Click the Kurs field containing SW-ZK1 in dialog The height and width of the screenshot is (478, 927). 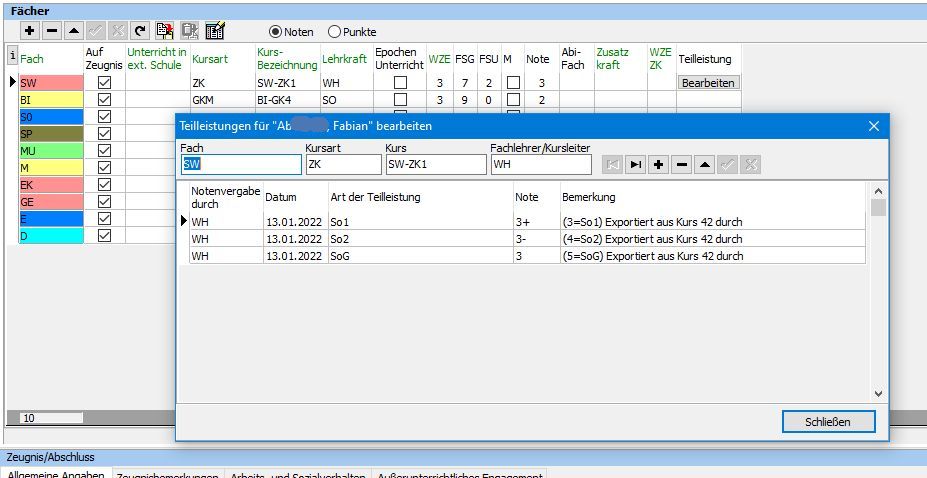tap(436, 164)
